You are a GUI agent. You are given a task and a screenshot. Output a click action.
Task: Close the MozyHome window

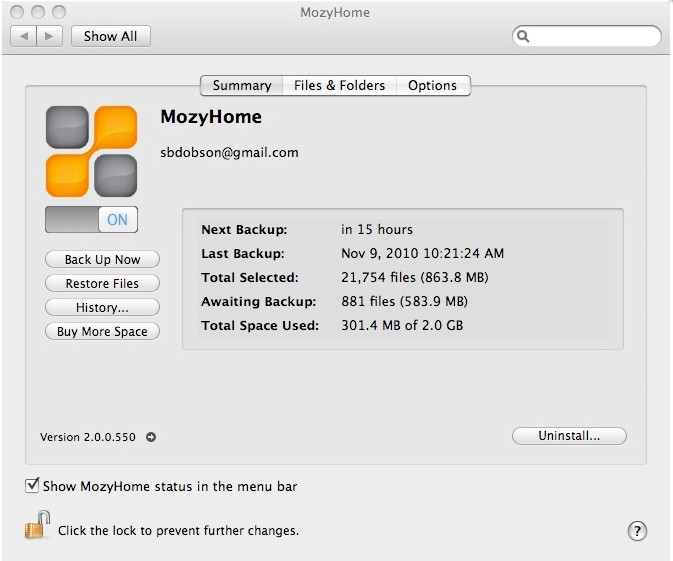17,12
